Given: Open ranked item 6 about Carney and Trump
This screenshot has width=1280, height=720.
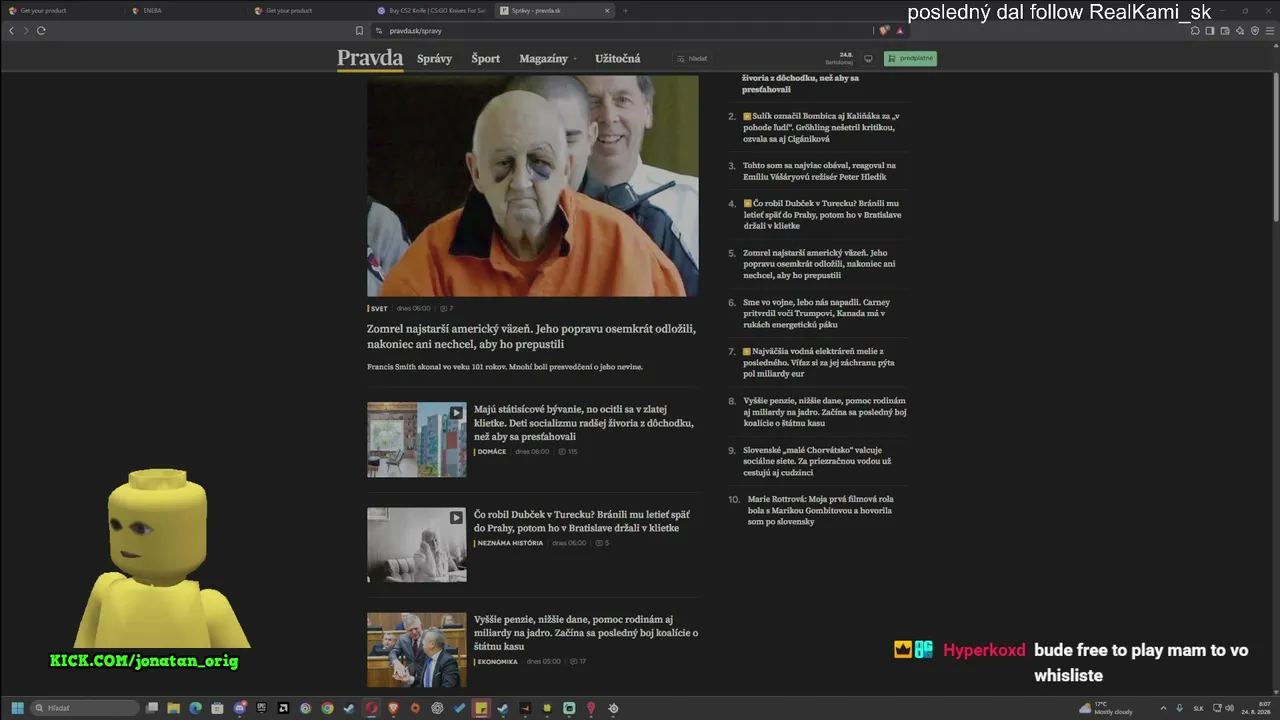Looking at the screenshot, I should click(818, 313).
